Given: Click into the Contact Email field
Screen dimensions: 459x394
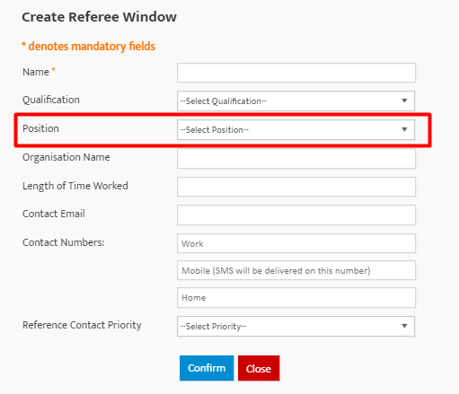Looking at the screenshot, I should coord(296,215).
